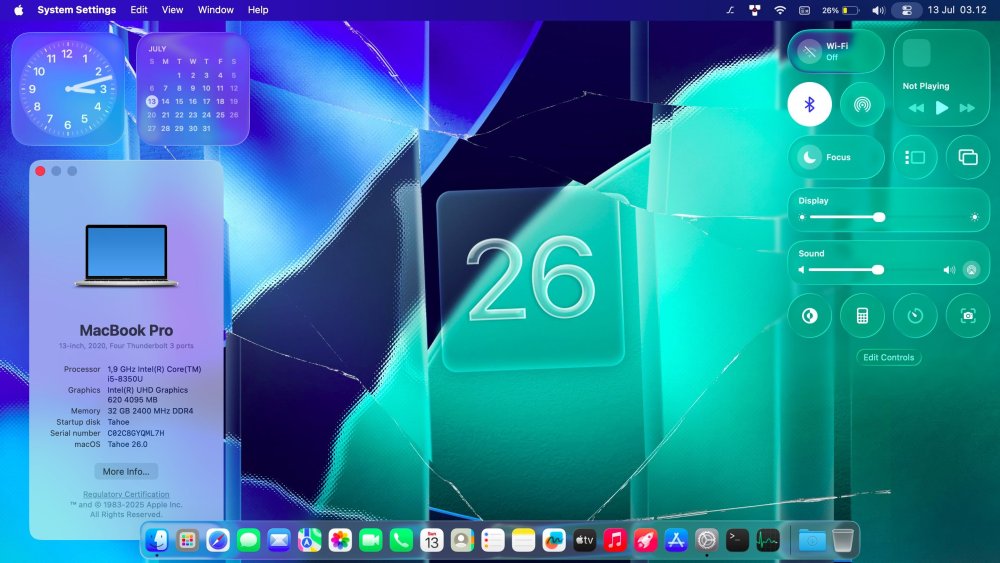Screen dimensions: 1000x563
Task: Toggle Dark Mode appearance control
Action: [x=809, y=316]
